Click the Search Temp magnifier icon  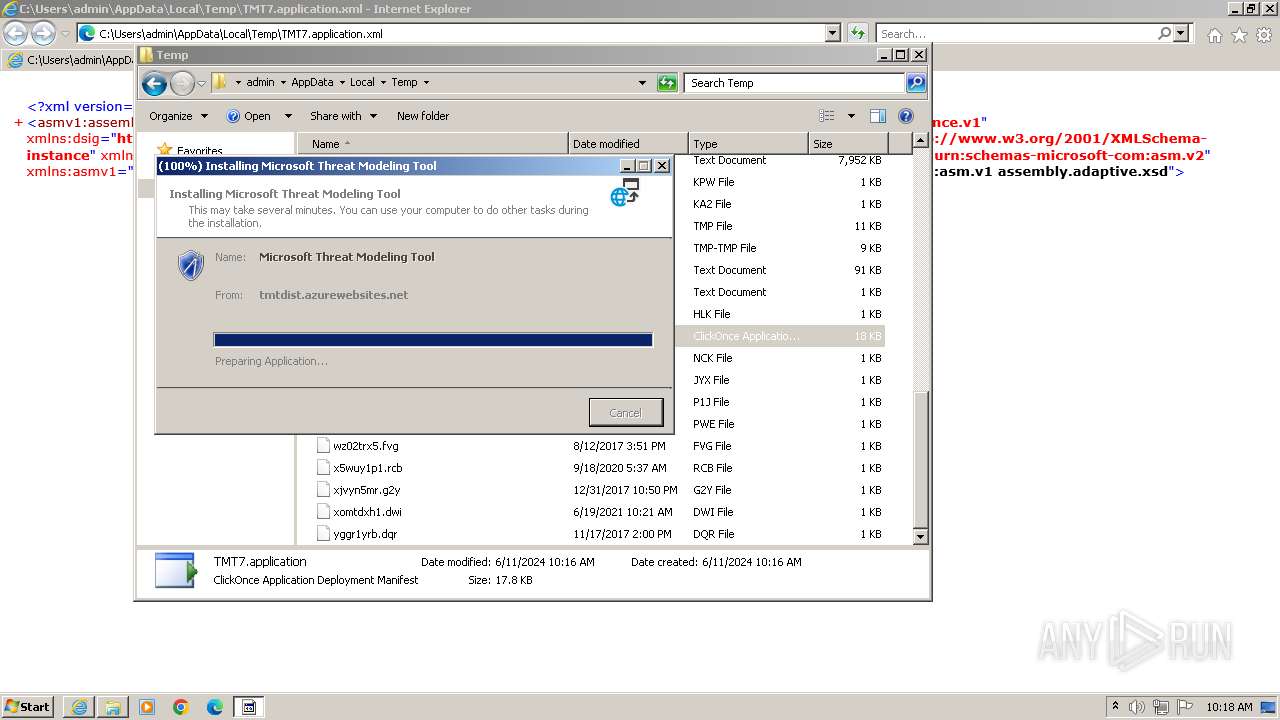click(916, 83)
